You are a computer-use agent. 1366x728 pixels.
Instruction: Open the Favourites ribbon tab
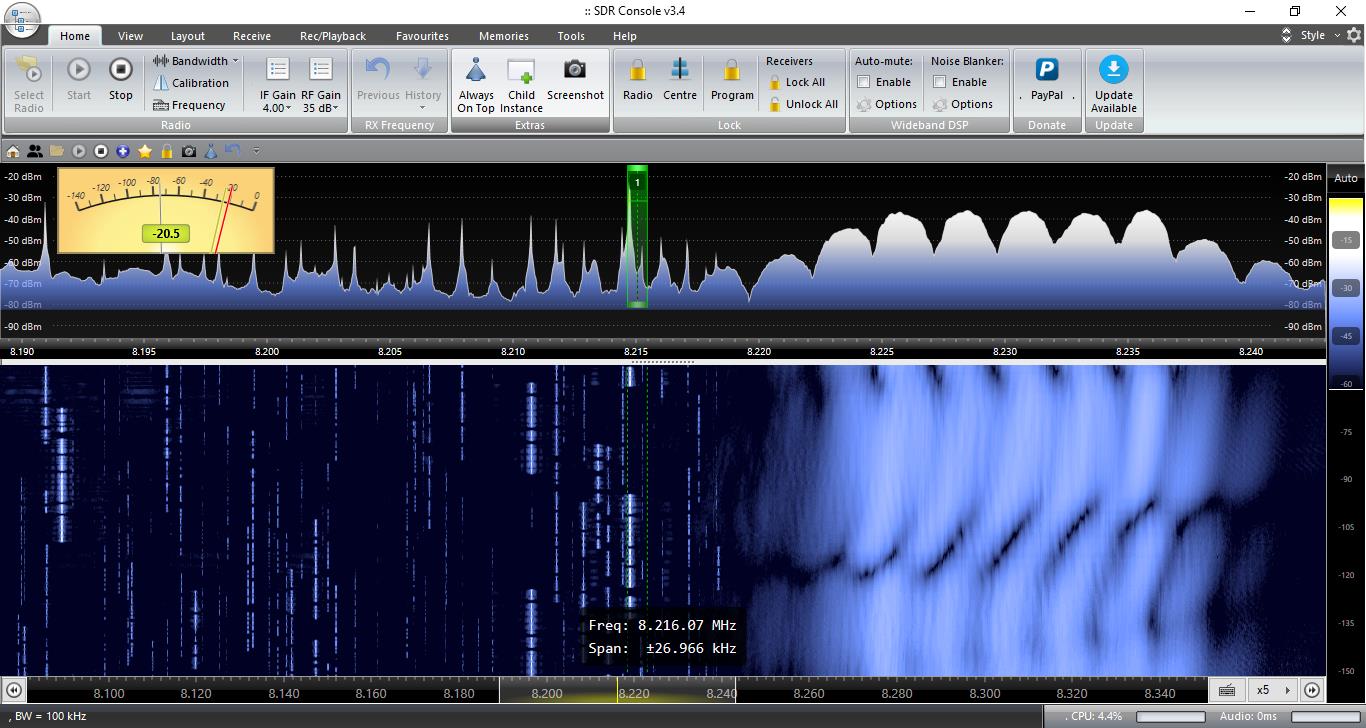[x=422, y=36]
